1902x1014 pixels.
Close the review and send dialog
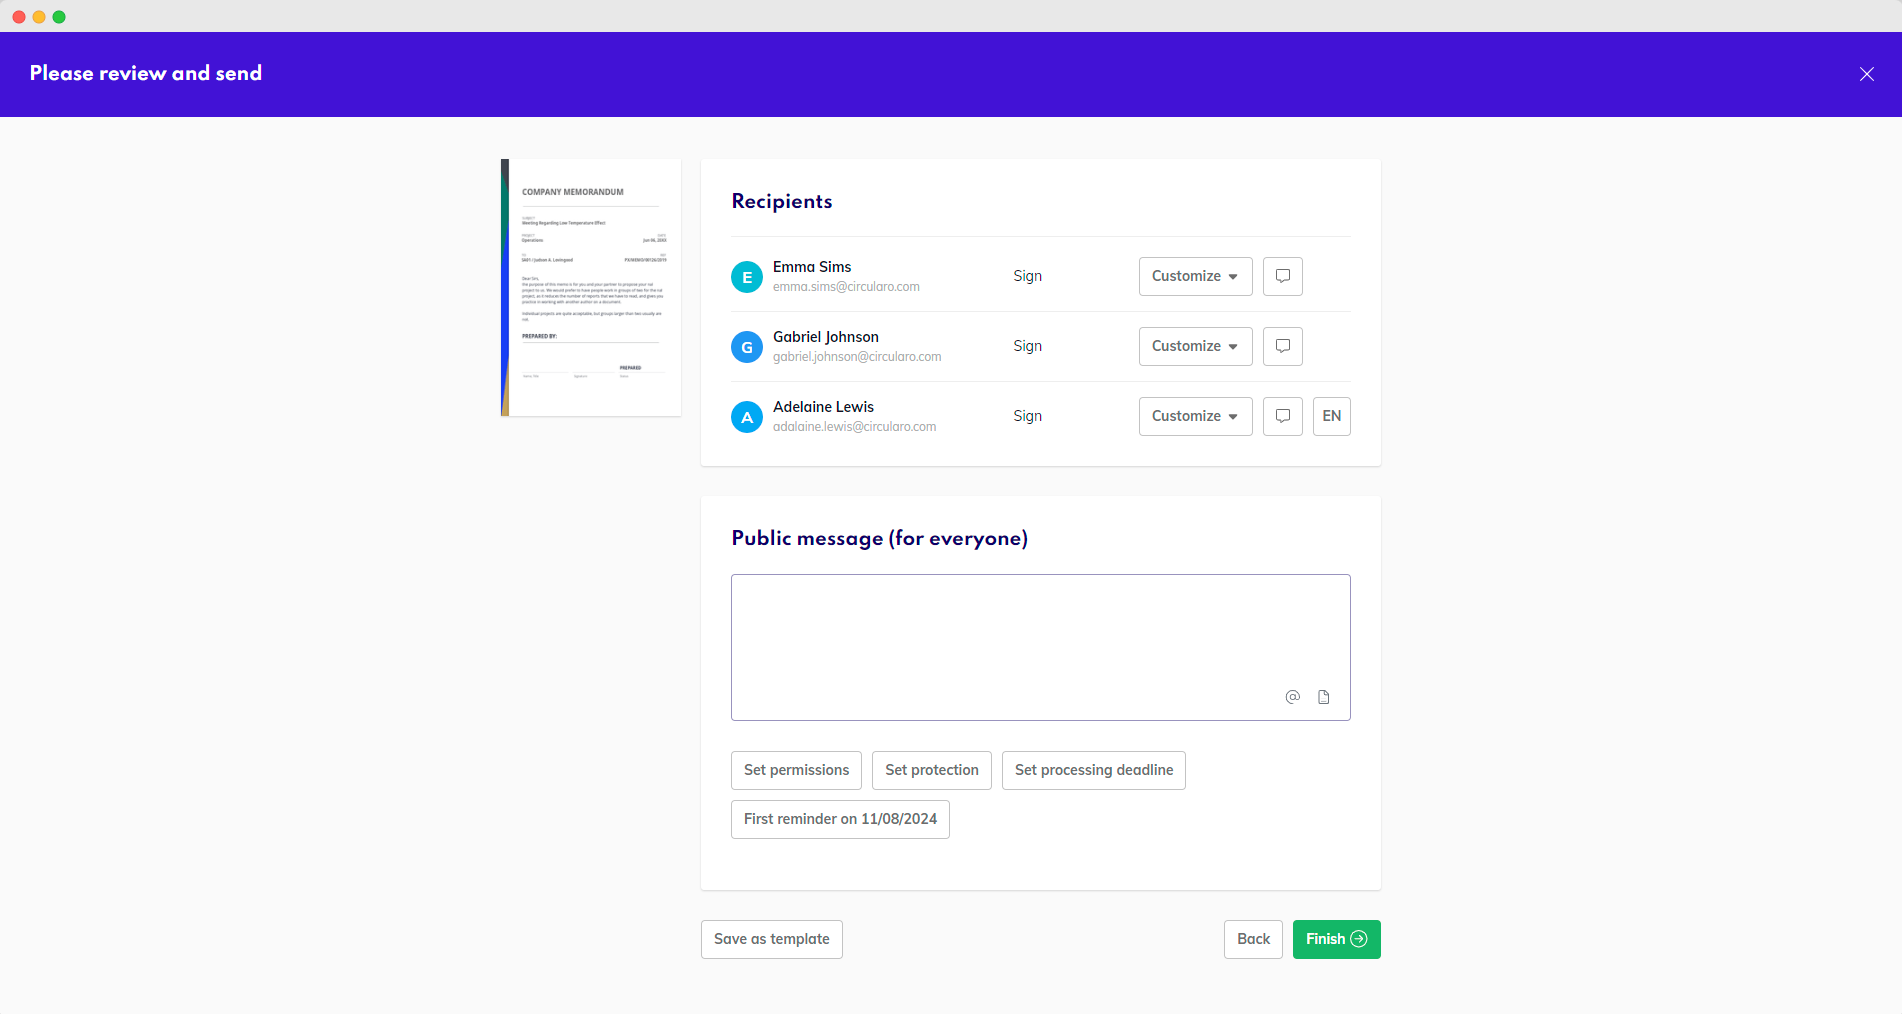tap(1866, 74)
